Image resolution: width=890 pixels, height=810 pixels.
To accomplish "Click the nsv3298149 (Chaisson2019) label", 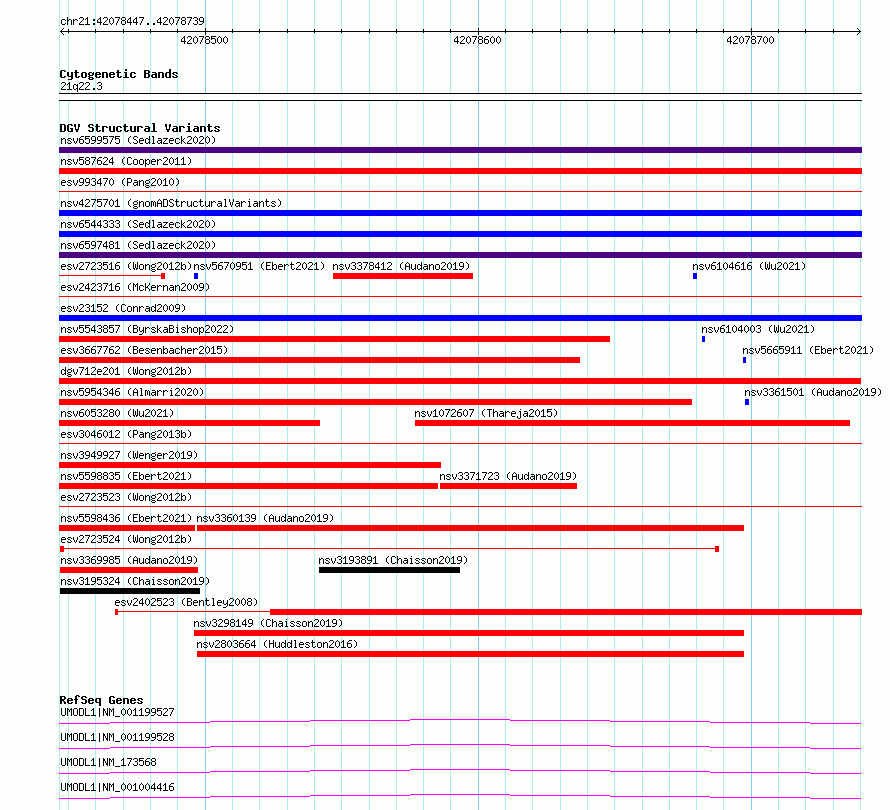I will pos(268,623).
